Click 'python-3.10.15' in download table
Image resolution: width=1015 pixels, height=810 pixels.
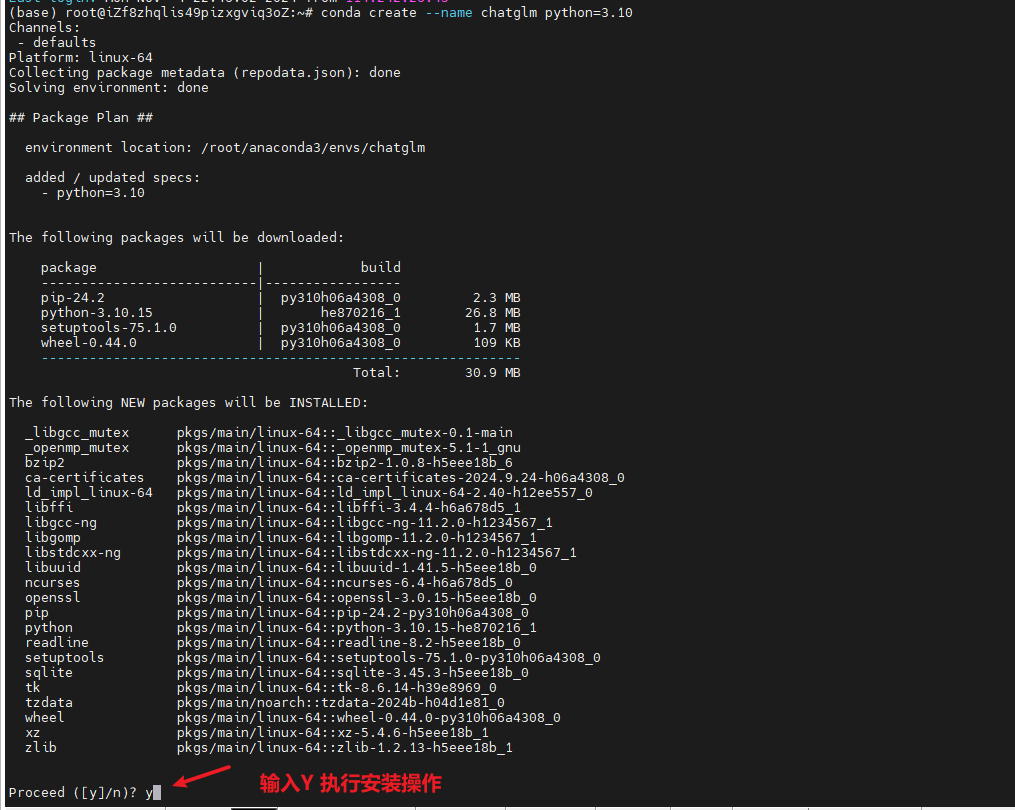click(96, 313)
